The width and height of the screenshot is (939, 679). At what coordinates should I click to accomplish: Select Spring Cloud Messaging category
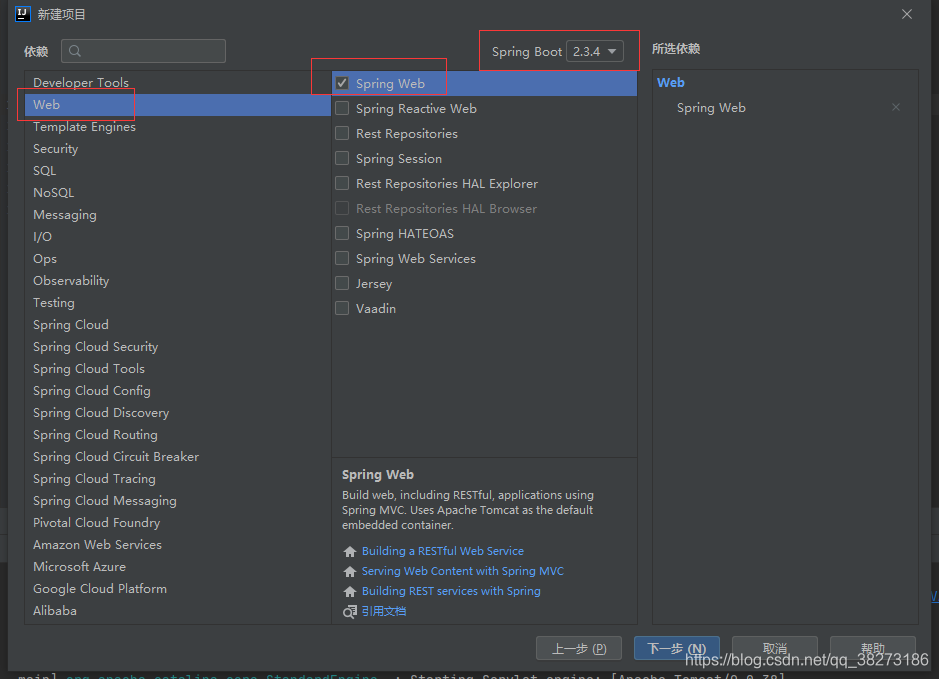tap(177, 501)
